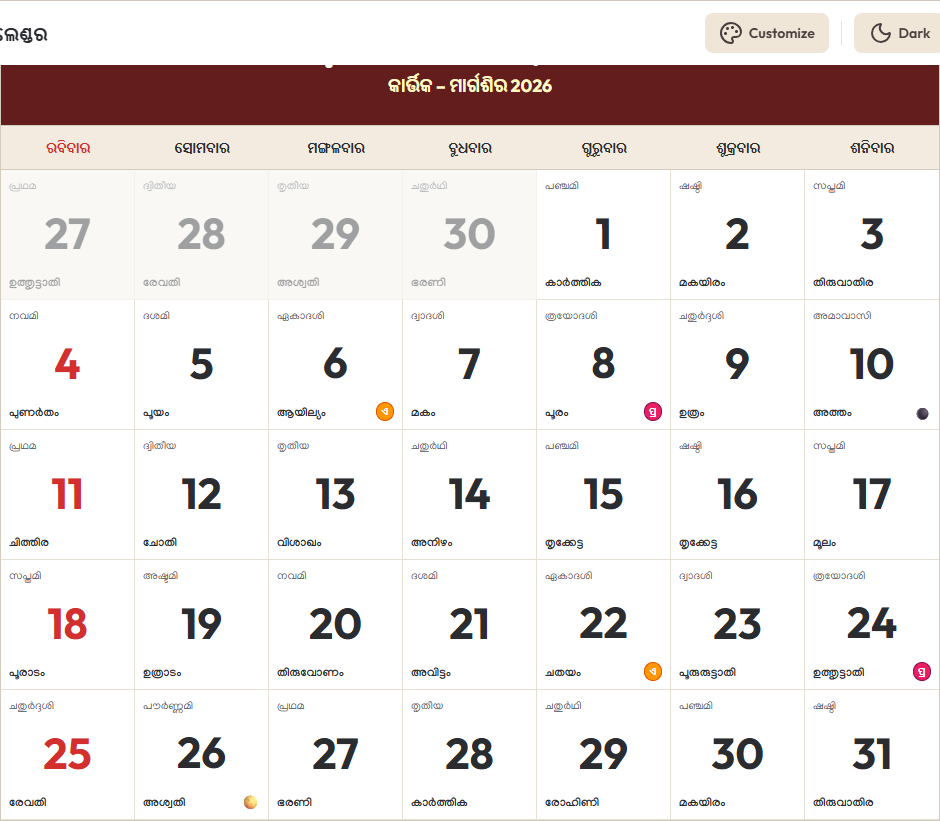Select greyed-out date 30 with ഭരണി
Screen dimensions: 940x821
(469, 234)
